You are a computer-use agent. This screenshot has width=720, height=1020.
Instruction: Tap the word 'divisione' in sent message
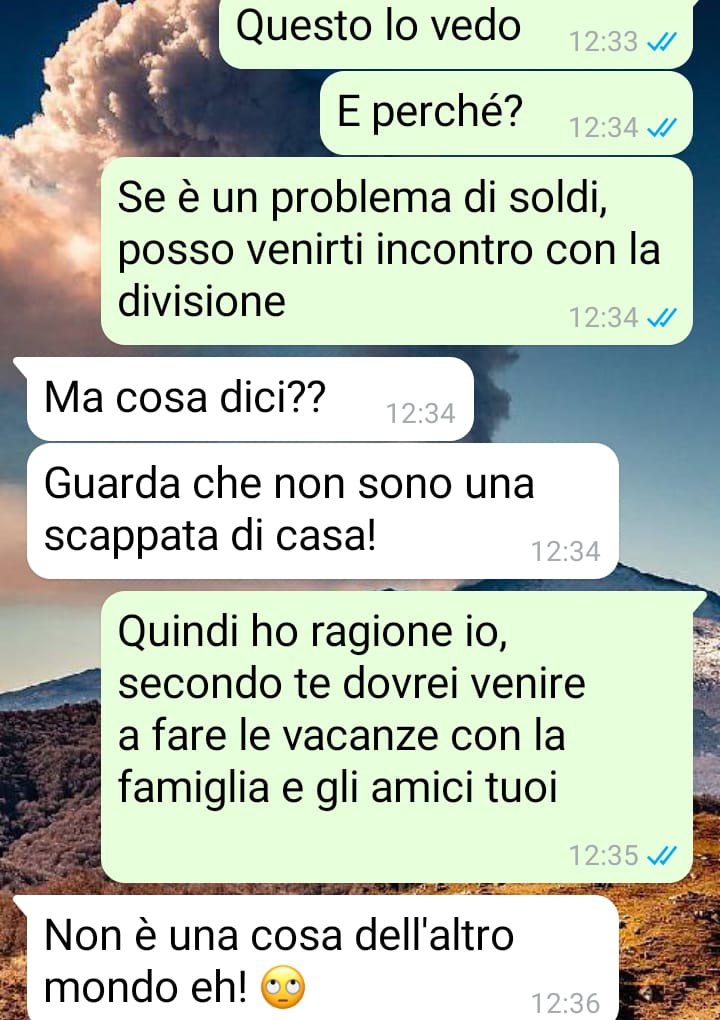point(202,301)
